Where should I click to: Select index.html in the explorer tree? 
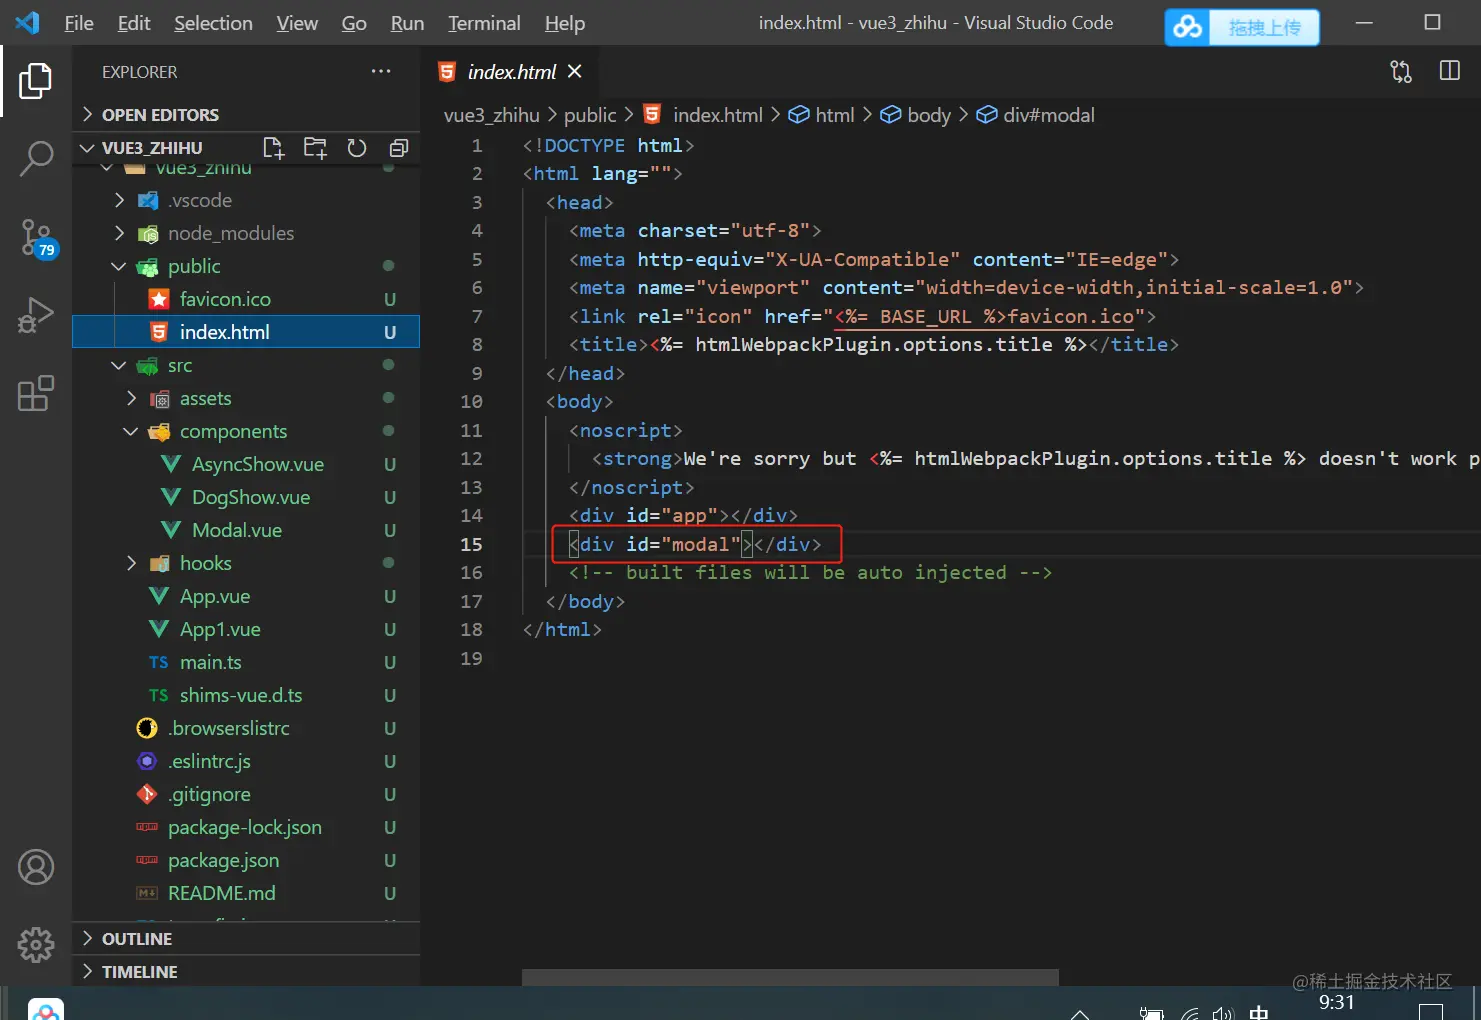(246, 332)
